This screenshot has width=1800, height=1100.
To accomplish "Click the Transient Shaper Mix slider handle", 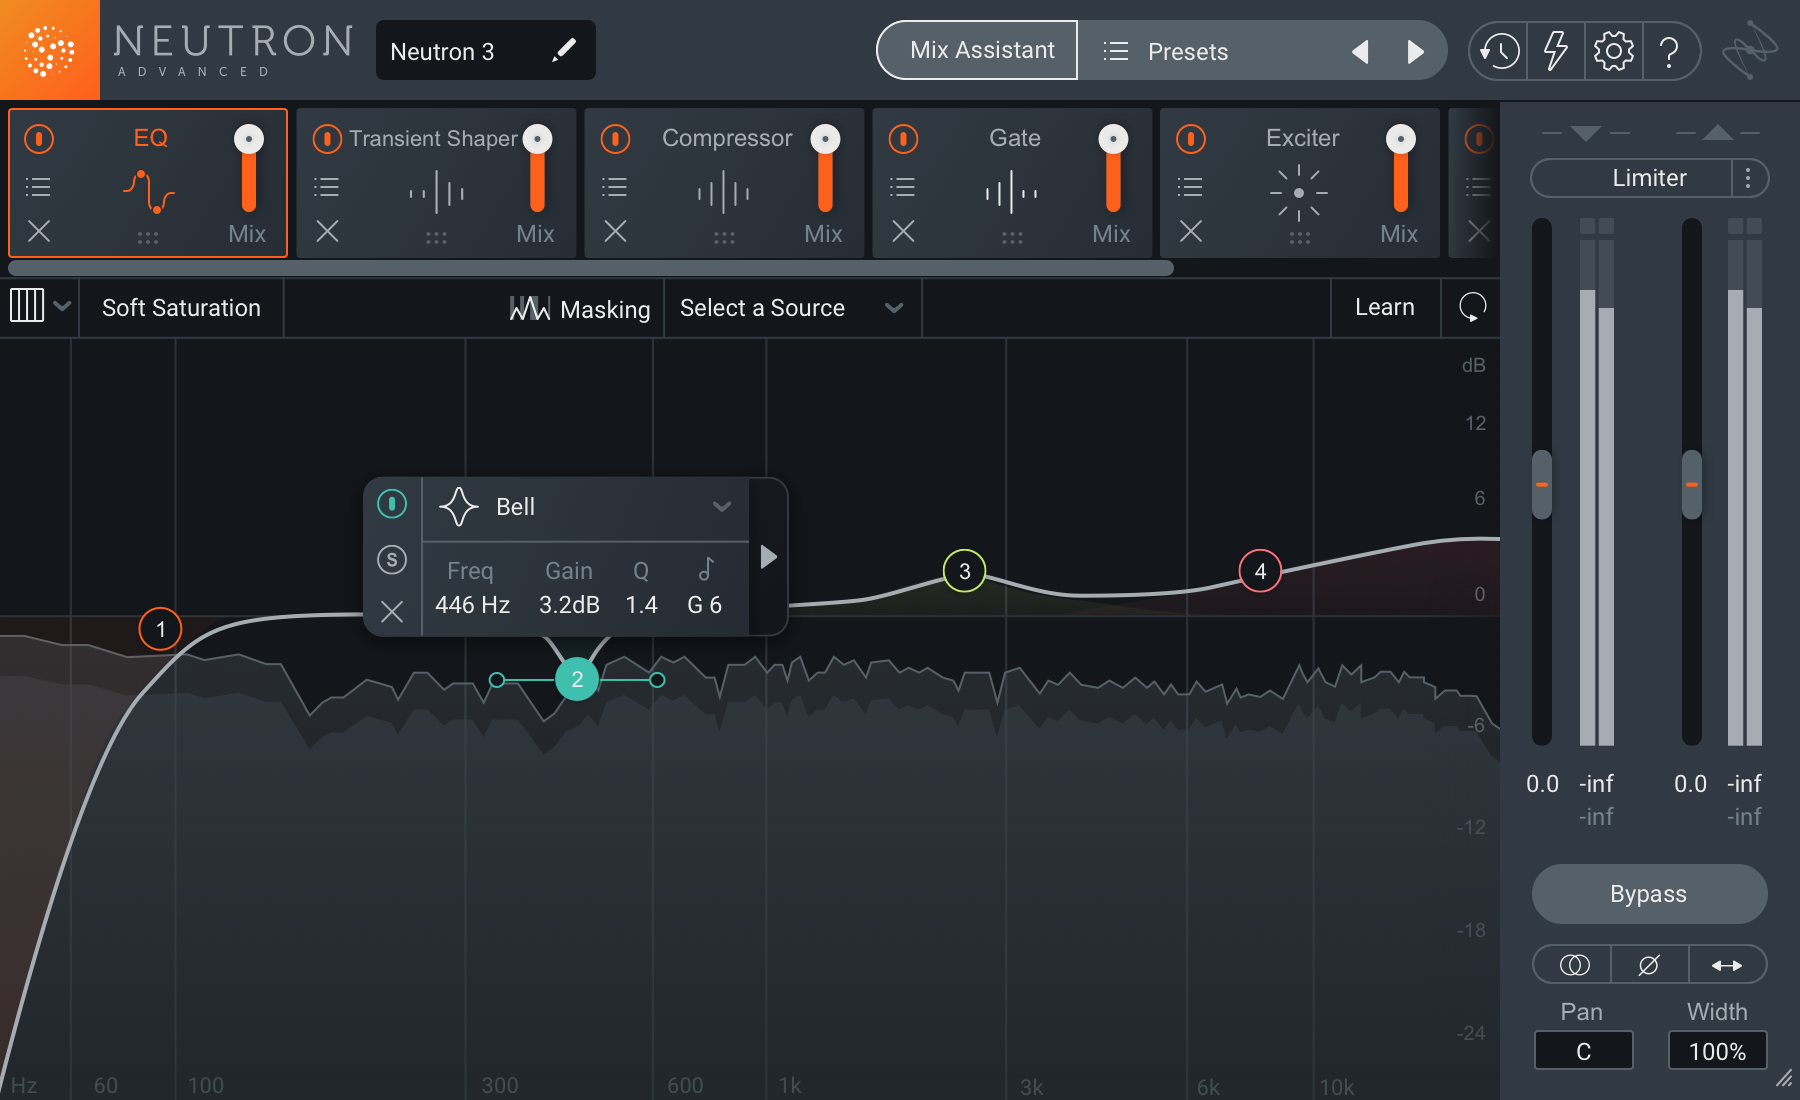I will 537,139.
